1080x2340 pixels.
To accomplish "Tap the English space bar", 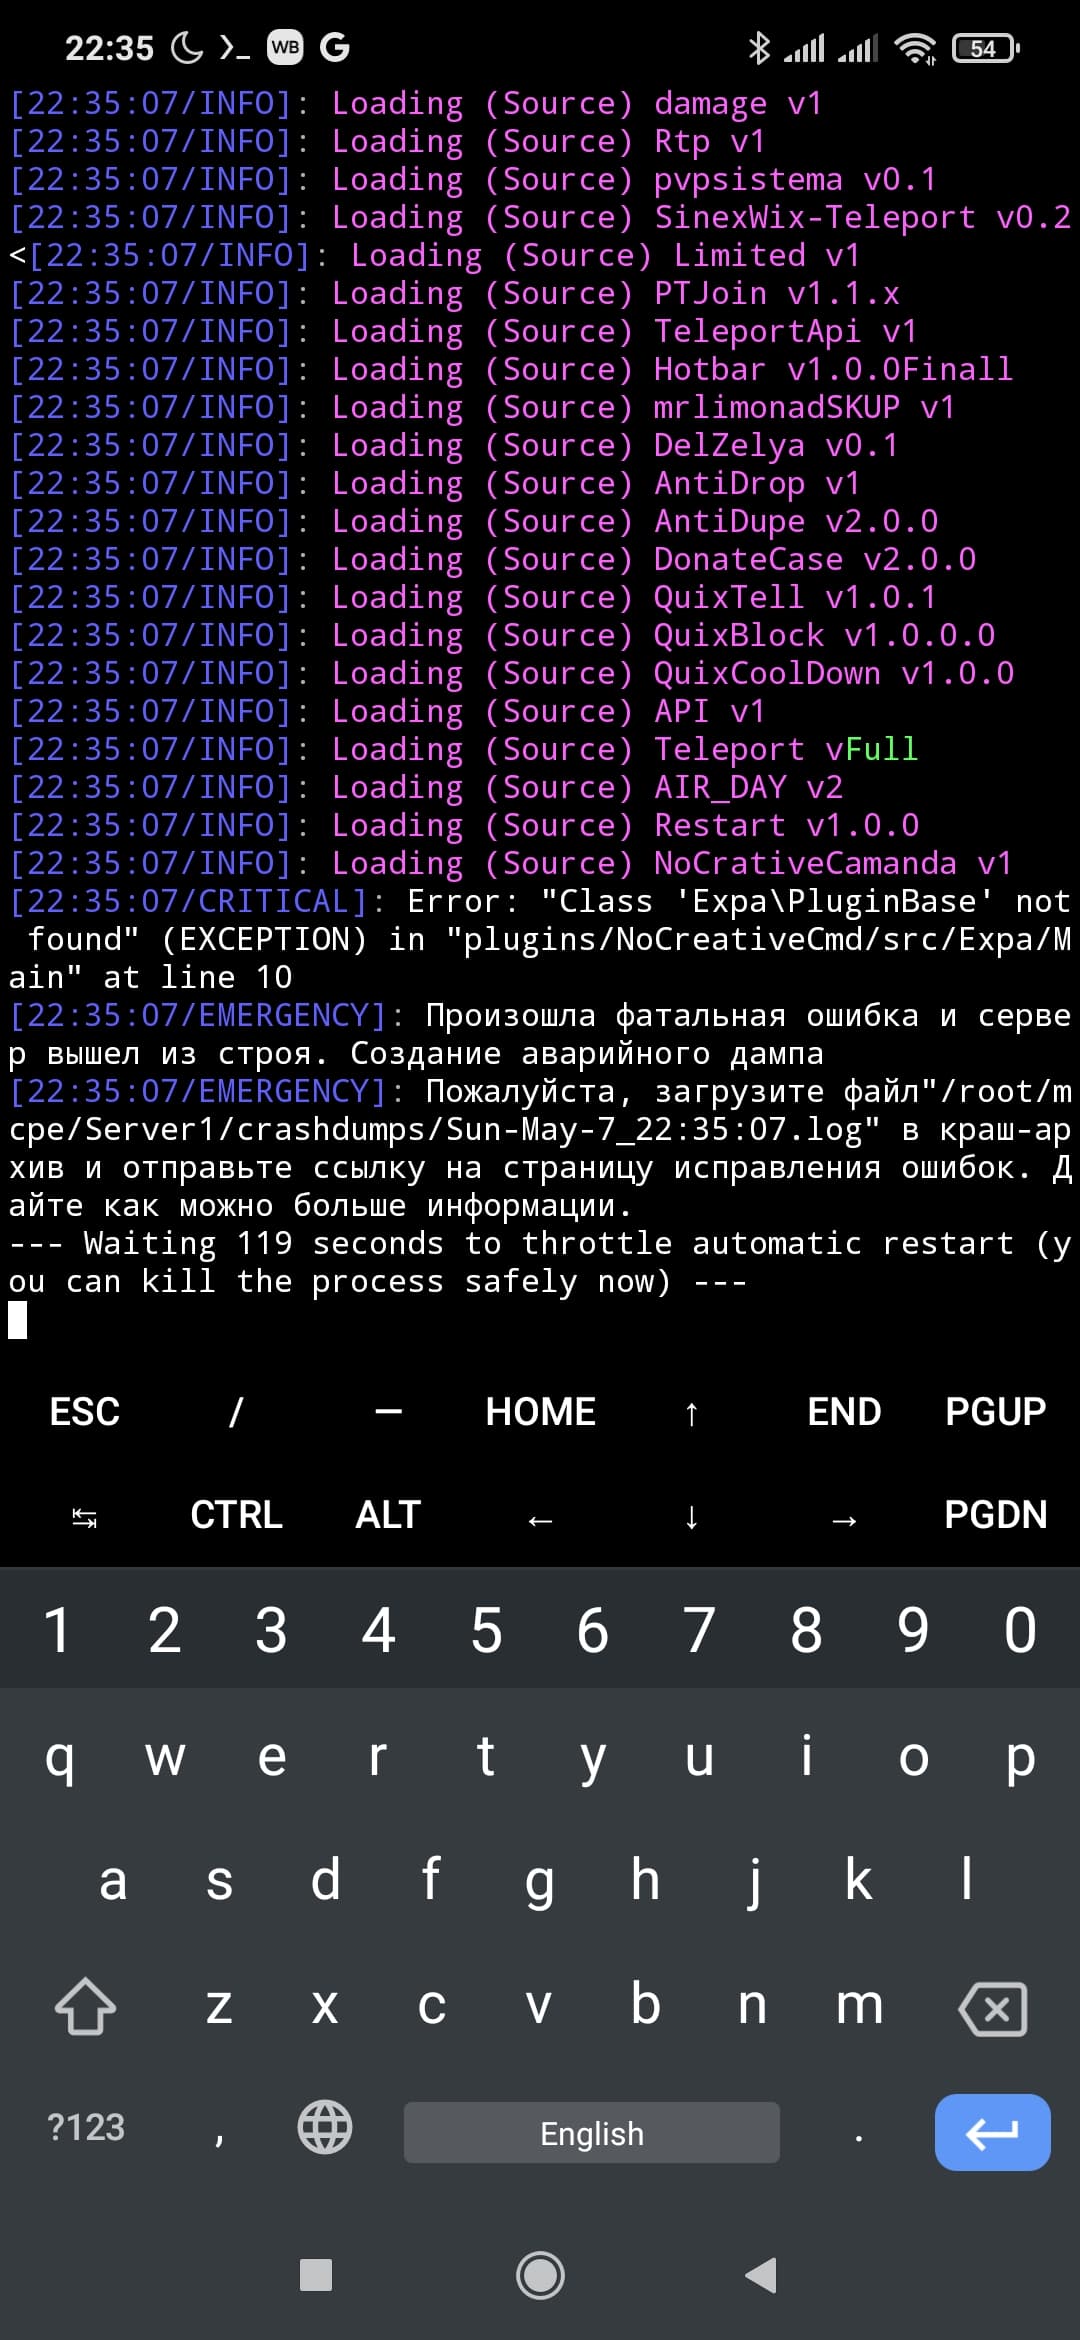I will point(592,2133).
